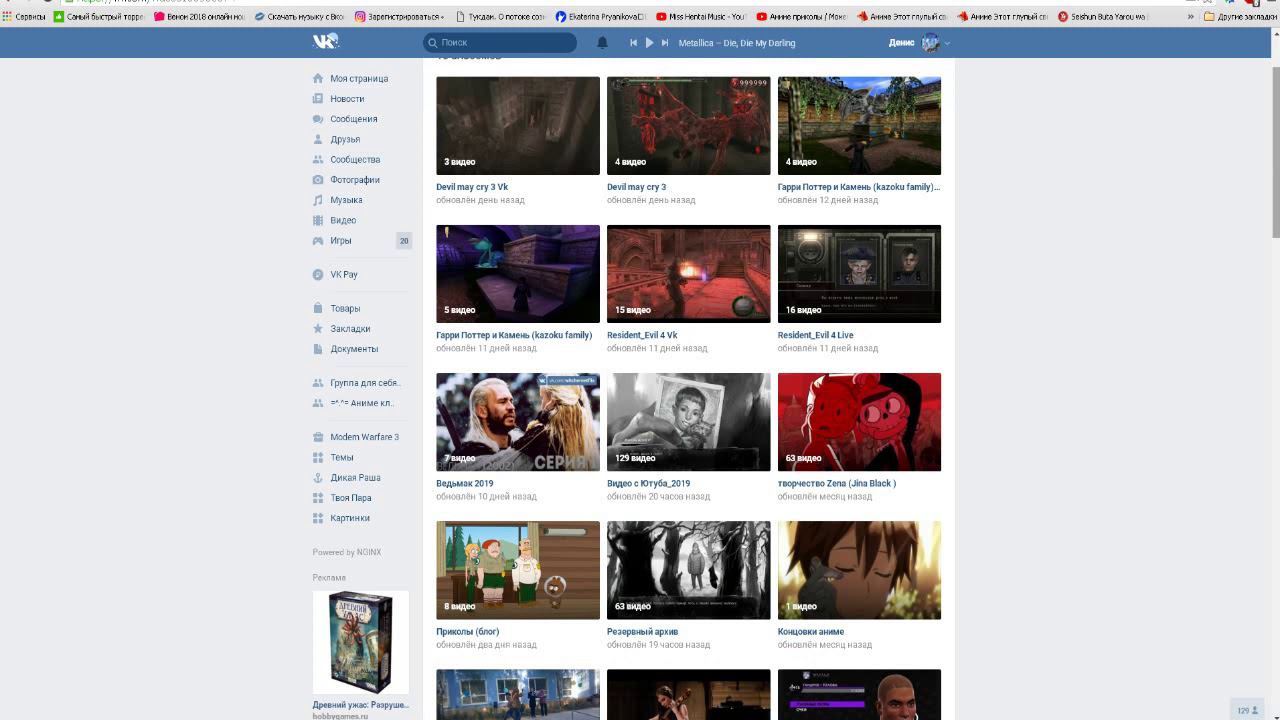This screenshot has height=720, width=1280.
Task: Open the Resident_Evil 4 Vk album thumbnail
Action: click(x=689, y=274)
